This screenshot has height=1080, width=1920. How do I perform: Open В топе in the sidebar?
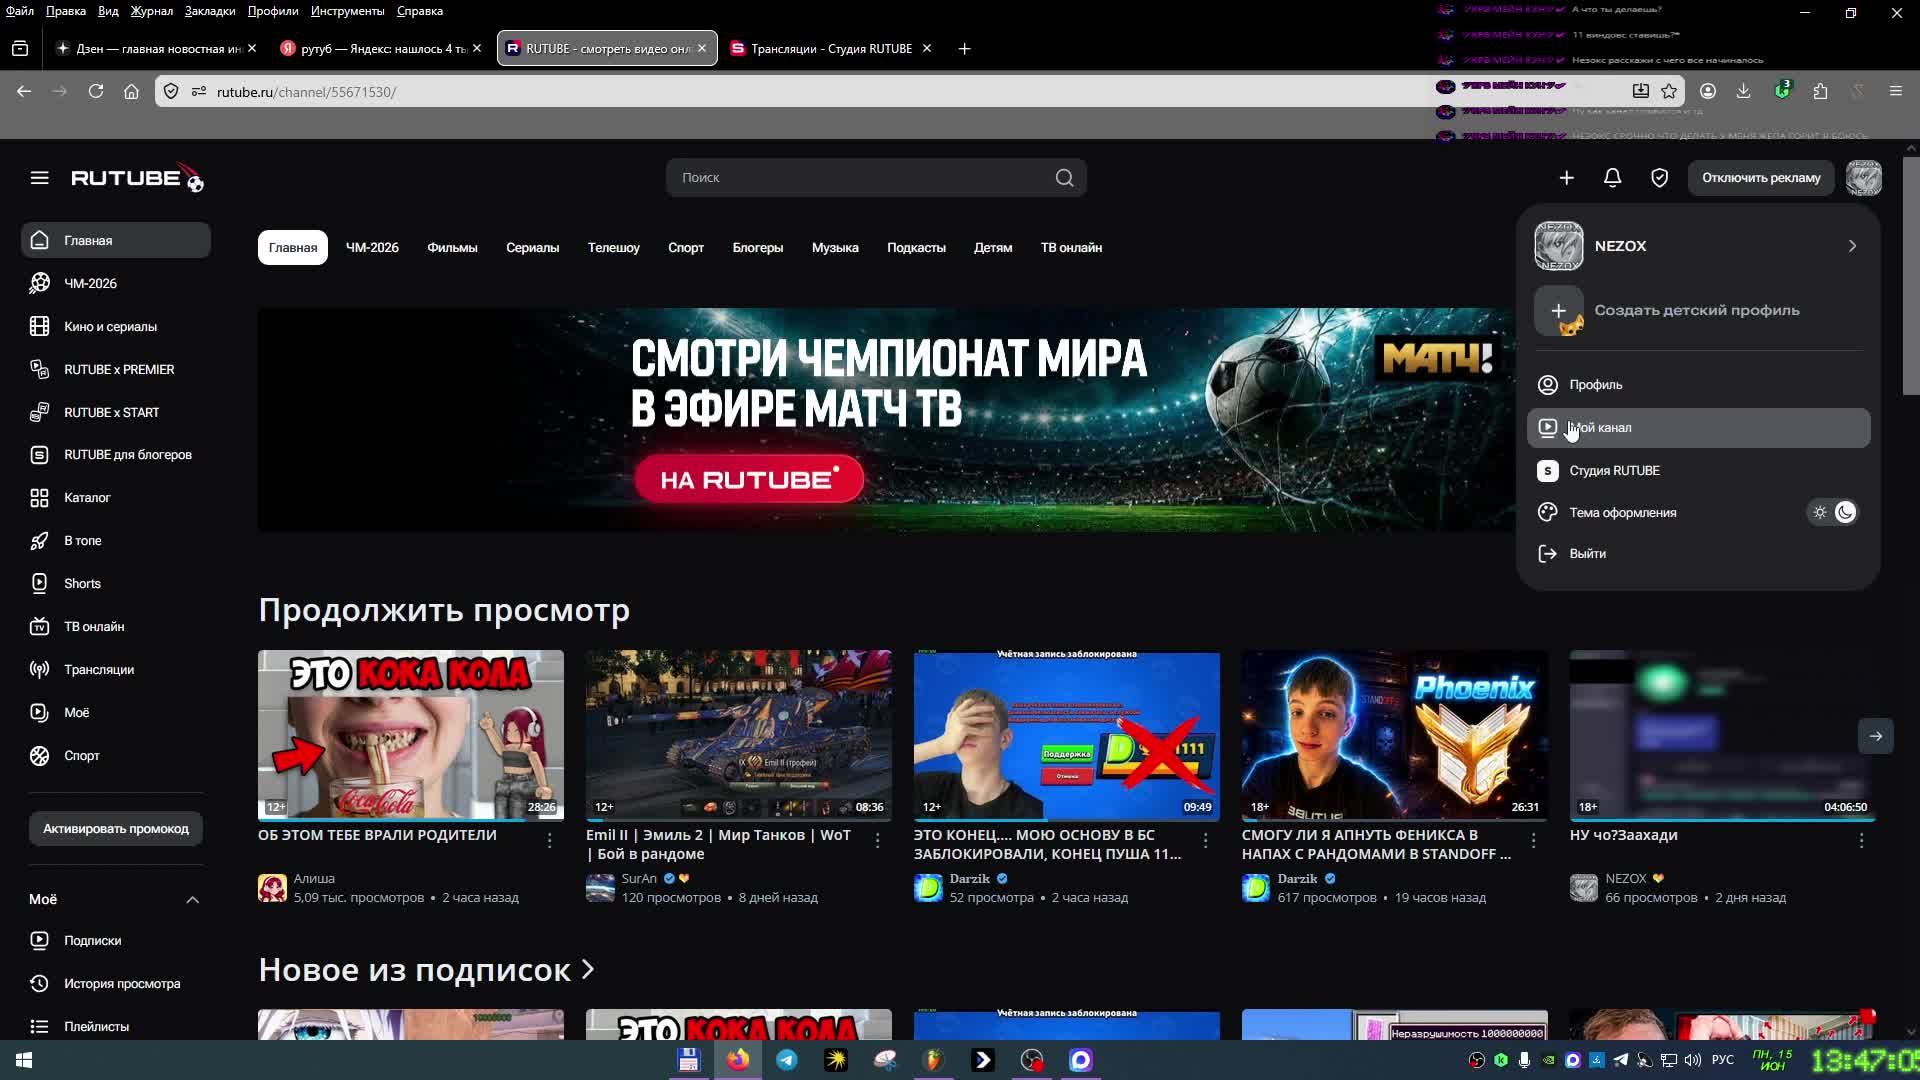[x=115, y=541]
